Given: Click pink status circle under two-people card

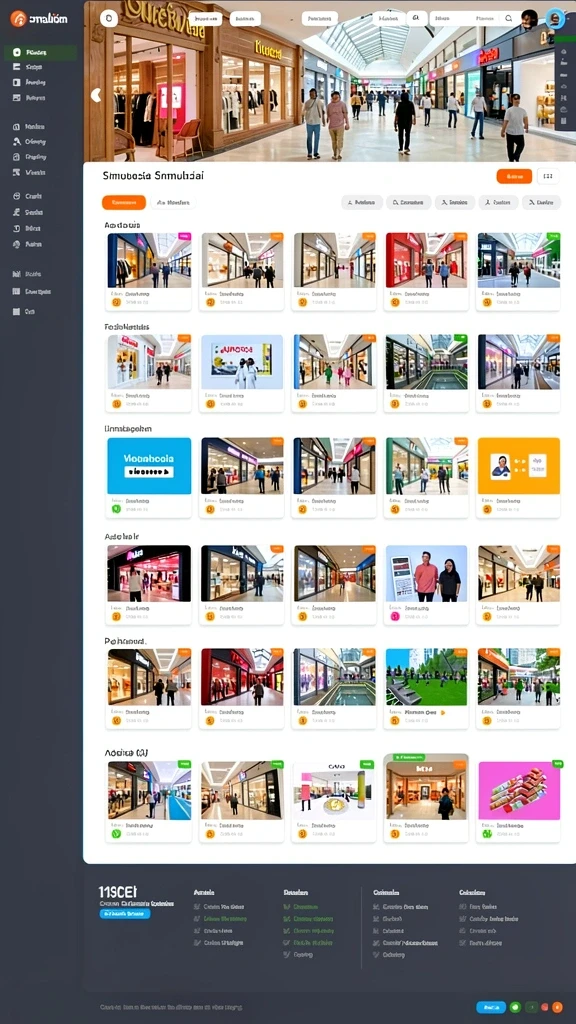Looking at the screenshot, I should [394, 616].
